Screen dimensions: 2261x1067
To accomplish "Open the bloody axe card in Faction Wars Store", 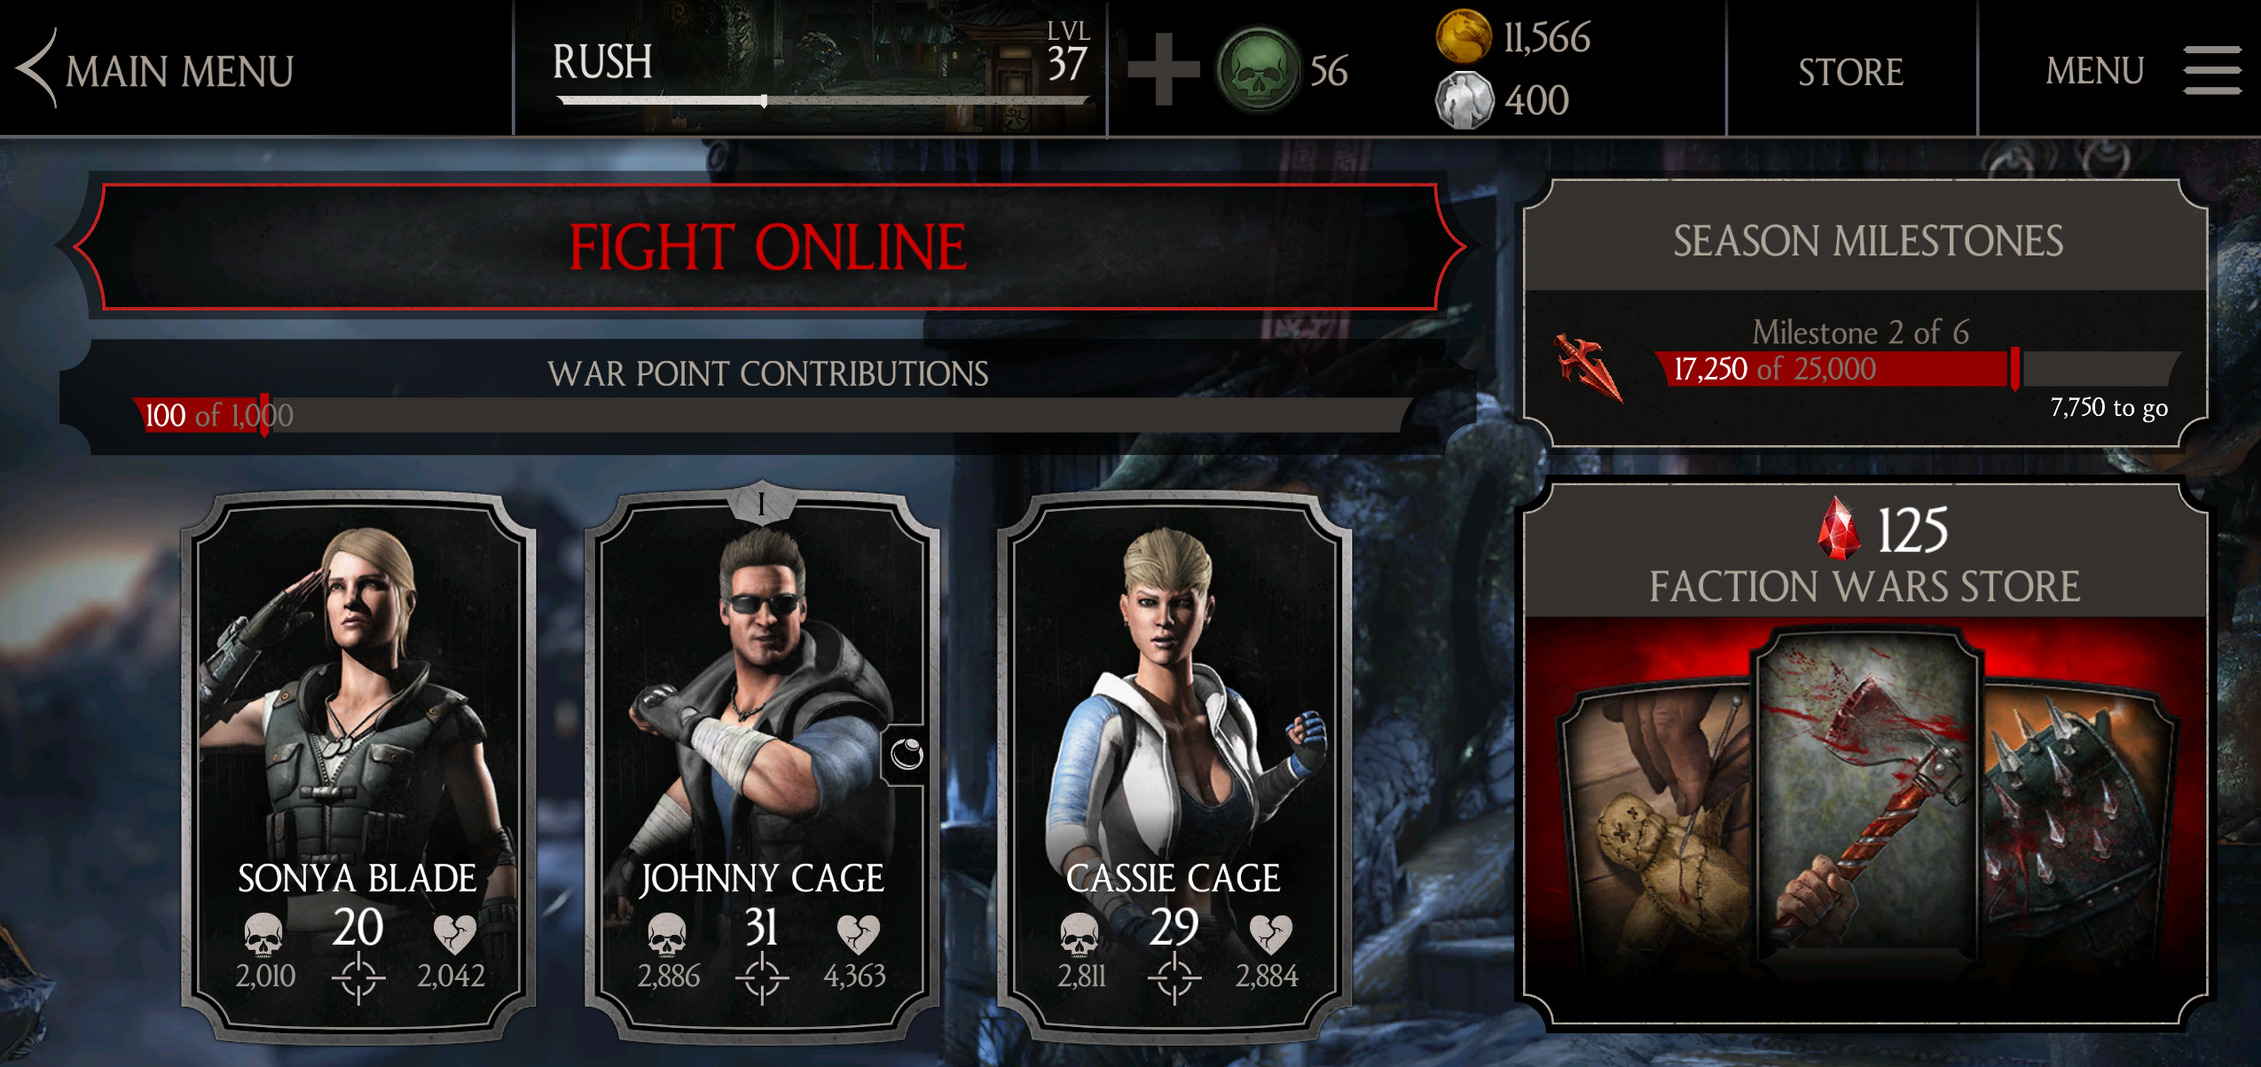I will coord(1866,796).
